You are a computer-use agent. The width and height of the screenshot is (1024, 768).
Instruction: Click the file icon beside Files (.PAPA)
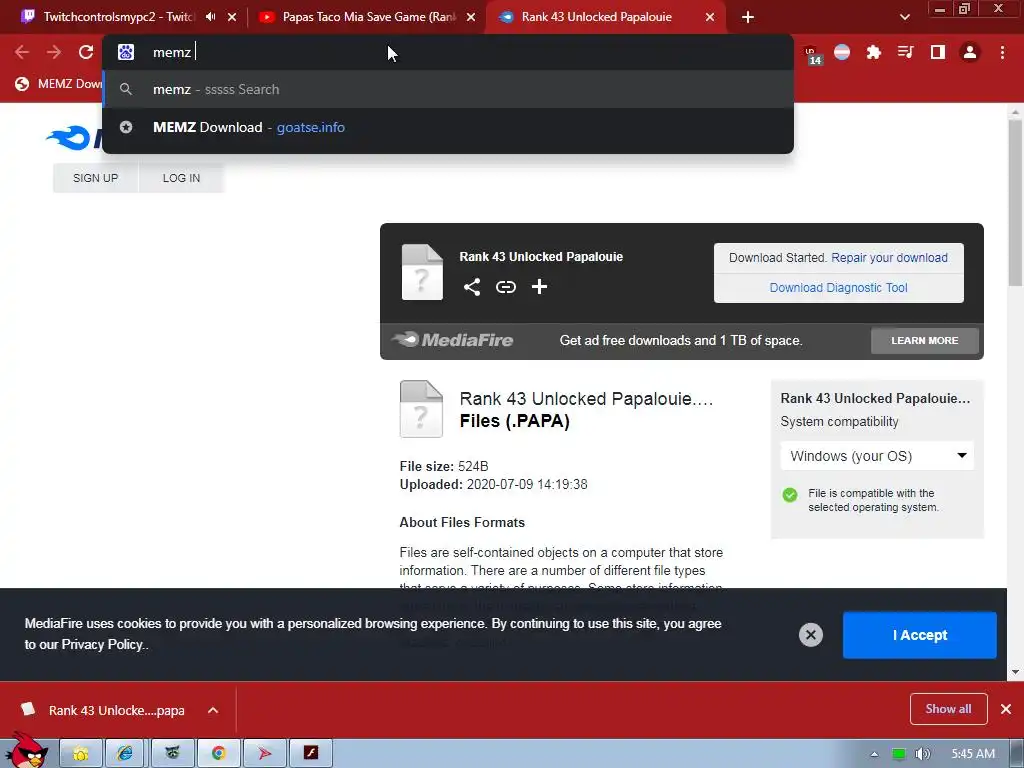(x=421, y=409)
